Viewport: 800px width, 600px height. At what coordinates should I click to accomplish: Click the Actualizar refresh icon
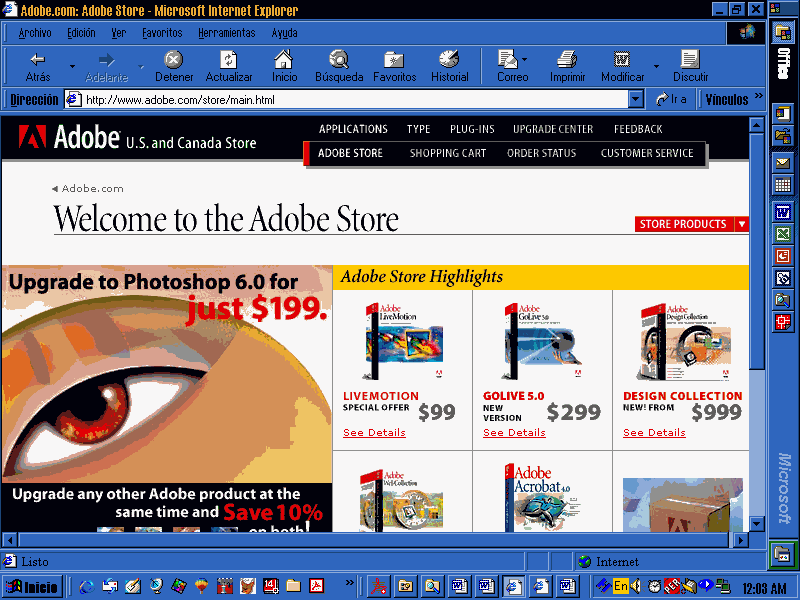(229, 60)
